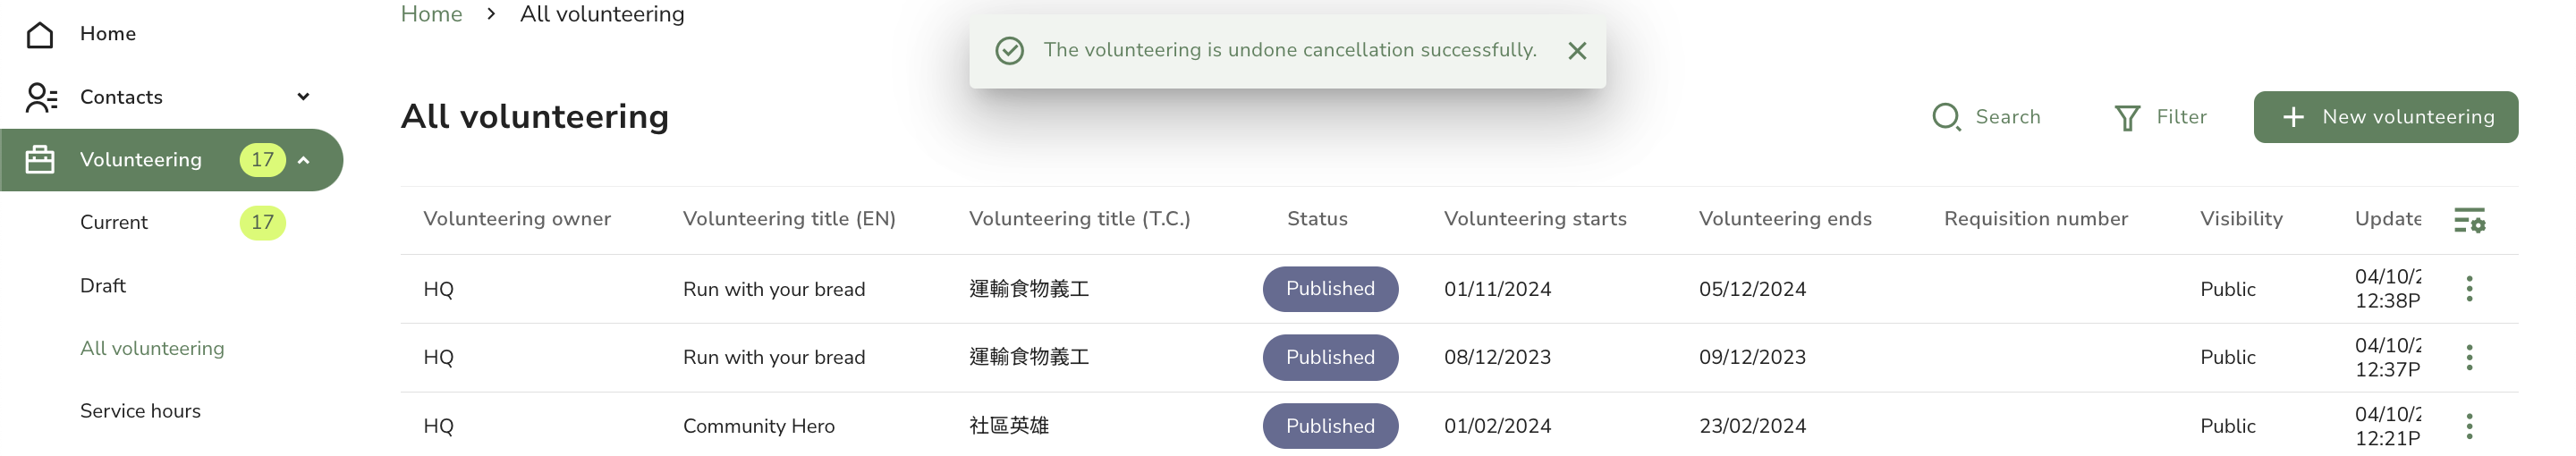Select All volunteering in sidebar
This screenshot has height=456, width=2576.
pyautogui.click(x=152, y=348)
